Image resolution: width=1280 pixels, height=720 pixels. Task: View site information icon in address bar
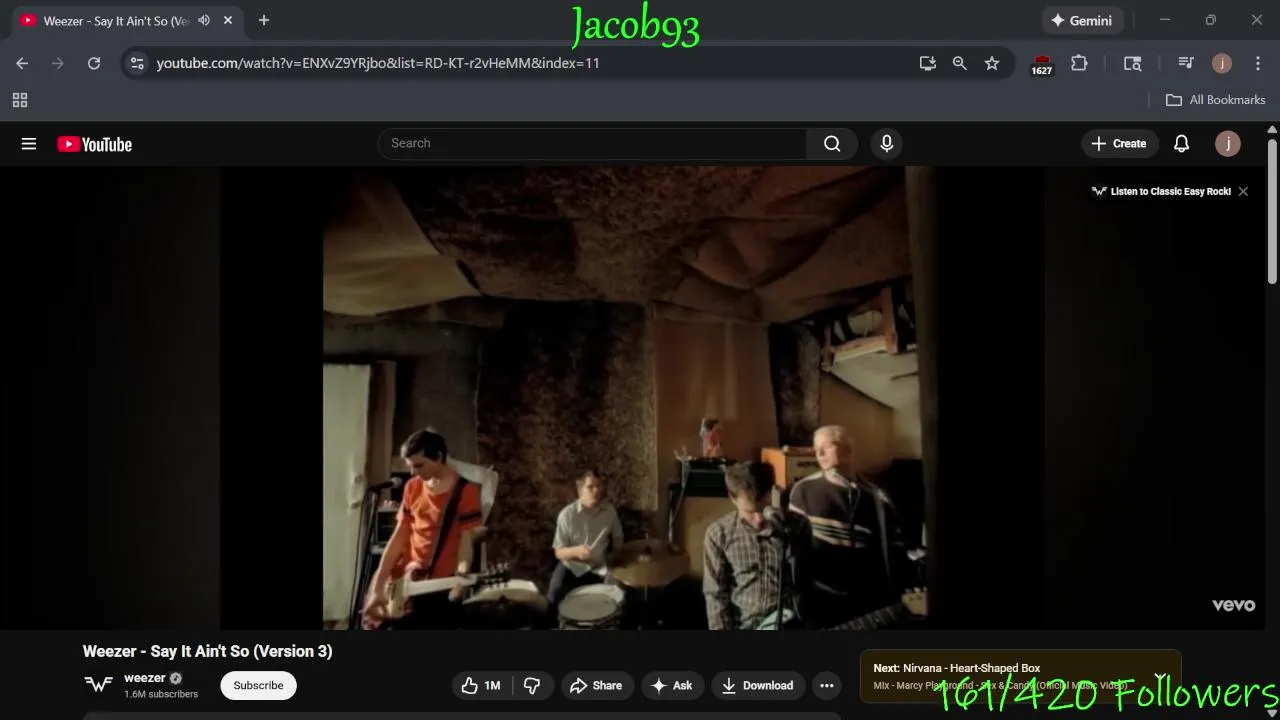[137, 63]
